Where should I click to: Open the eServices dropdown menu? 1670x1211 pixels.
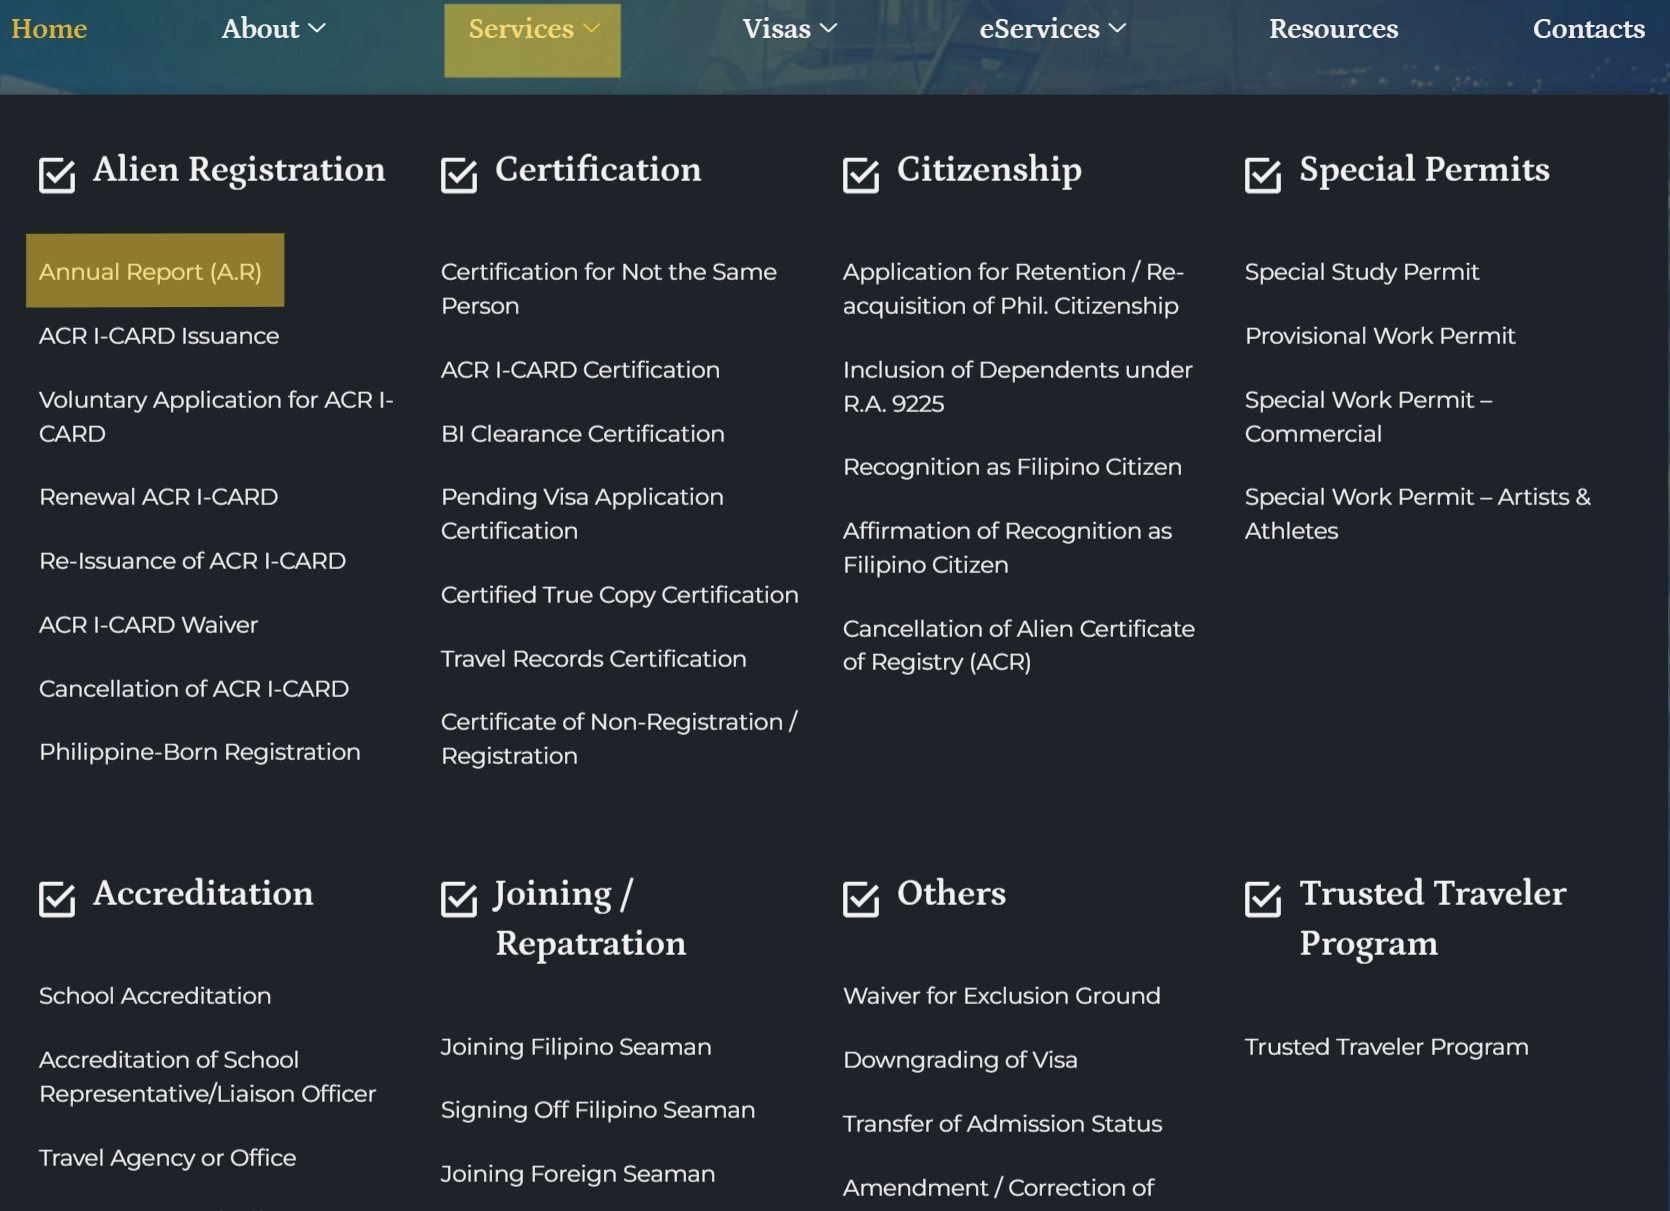point(1053,29)
